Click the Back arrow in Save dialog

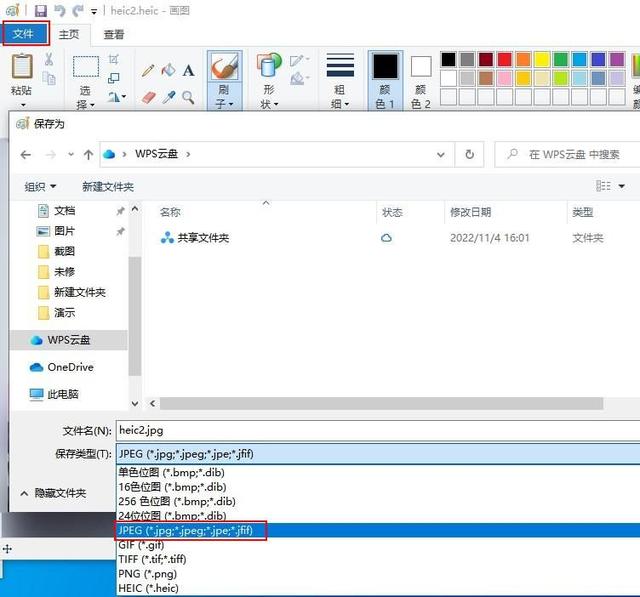26,155
